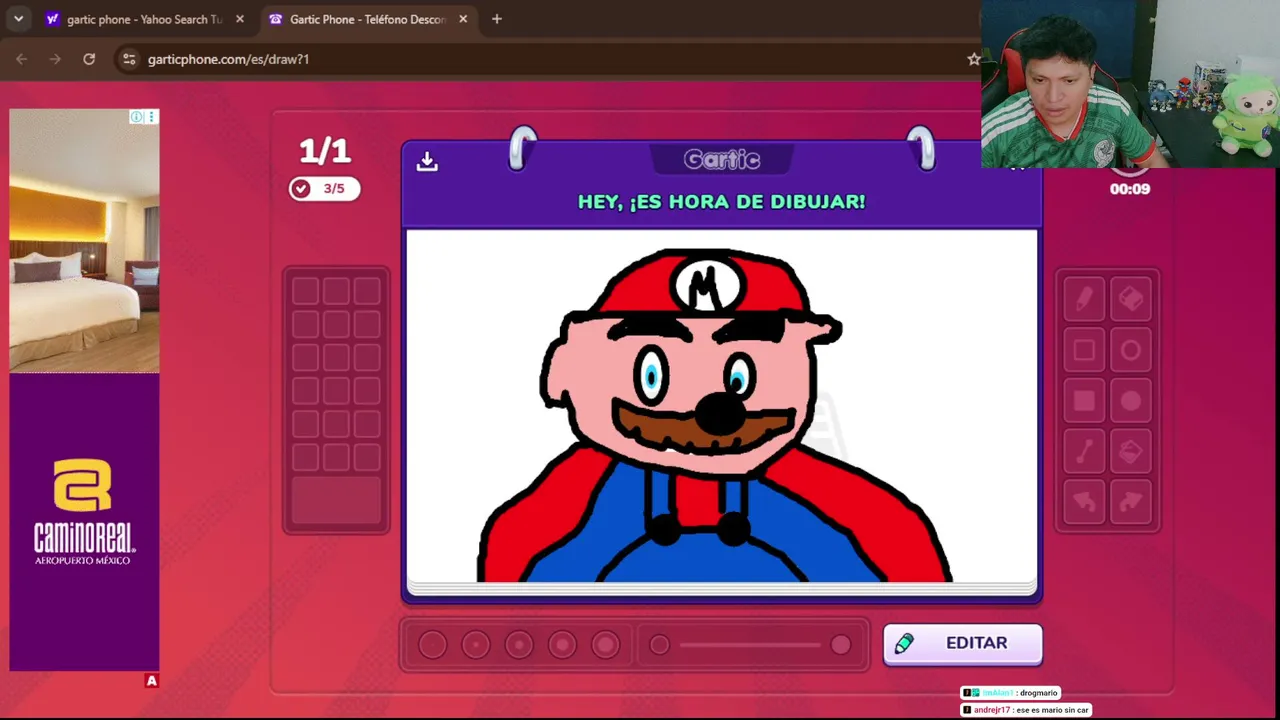Click the opacity slider right handle
Viewport: 1280px width, 720px height.
coord(840,645)
